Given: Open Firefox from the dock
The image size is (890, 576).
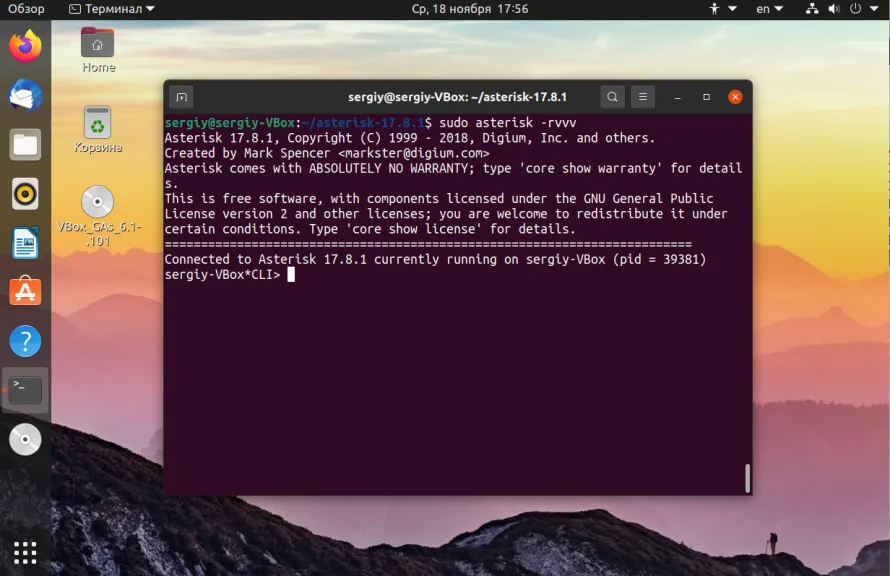Looking at the screenshot, I should (x=25, y=46).
